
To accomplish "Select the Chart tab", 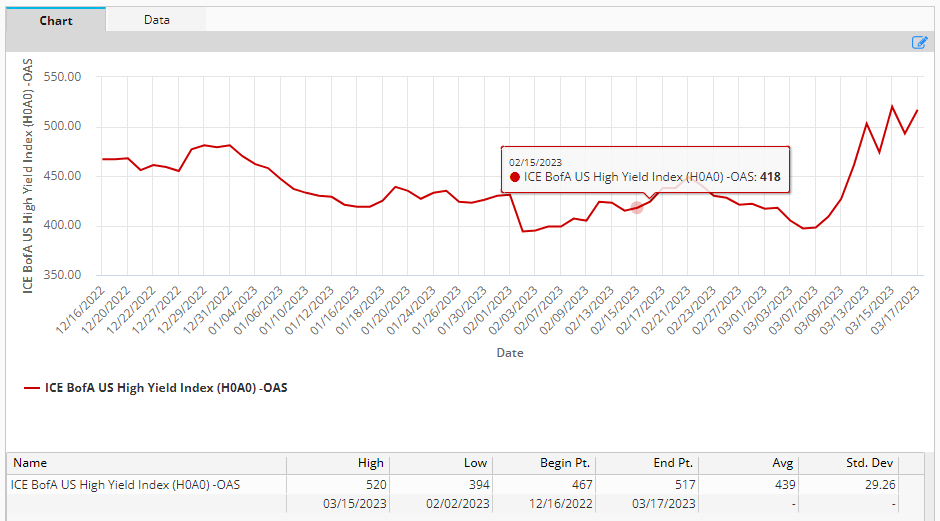I will tap(56, 20).
